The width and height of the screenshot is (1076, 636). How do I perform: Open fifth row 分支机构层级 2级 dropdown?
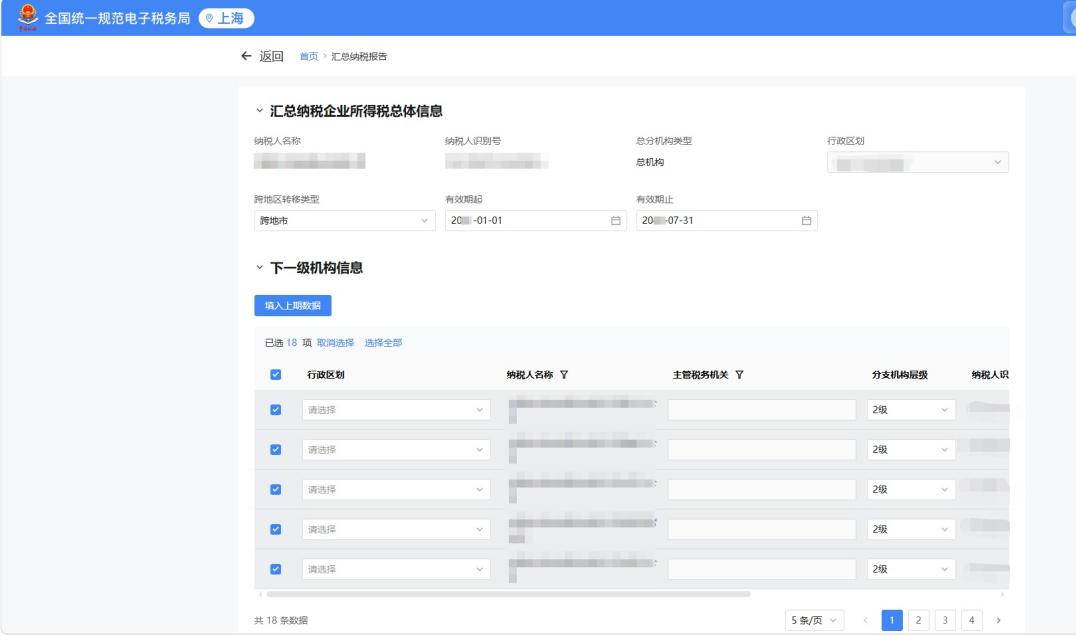(911, 569)
